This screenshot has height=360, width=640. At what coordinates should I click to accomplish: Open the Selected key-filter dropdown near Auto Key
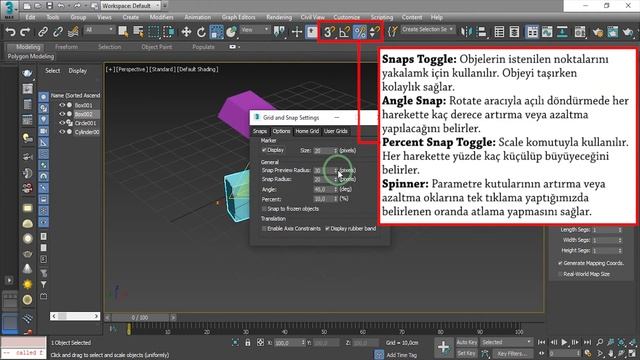(x=506, y=342)
